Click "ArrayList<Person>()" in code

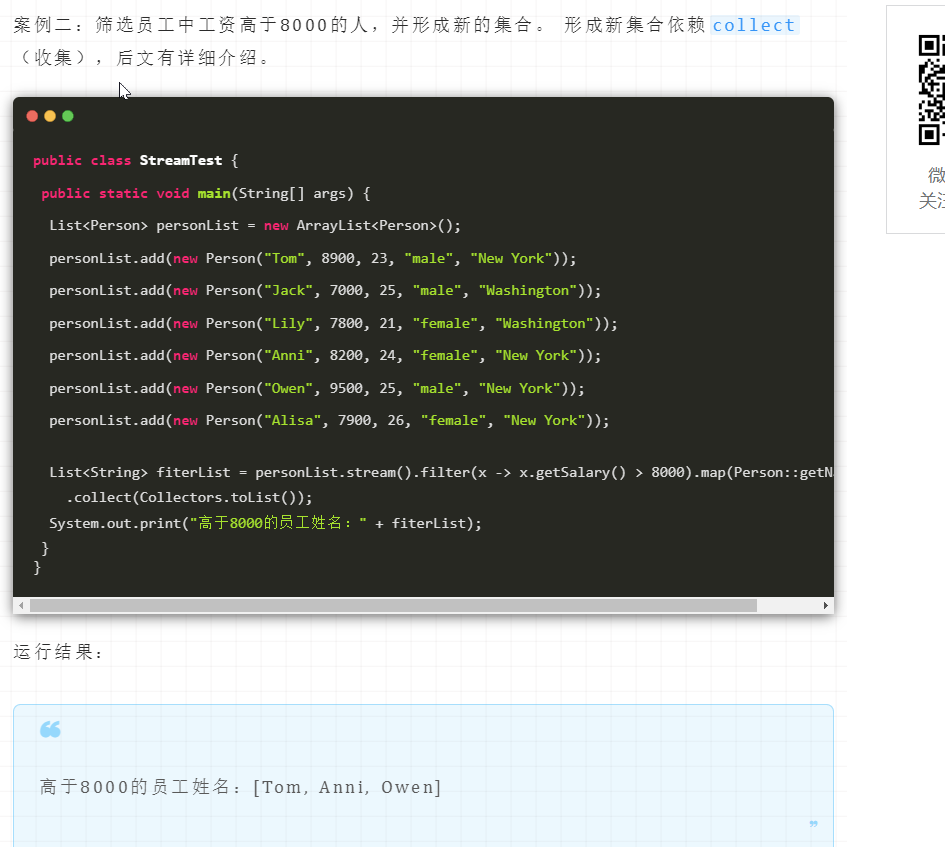click(374, 226)
